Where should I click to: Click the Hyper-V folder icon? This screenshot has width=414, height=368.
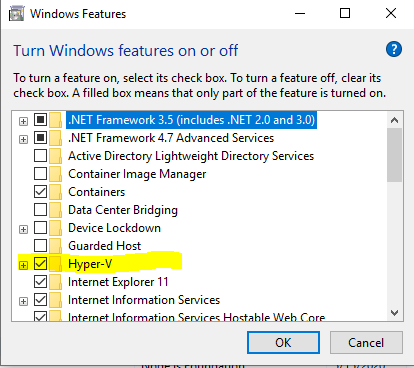tap(55, 264)
